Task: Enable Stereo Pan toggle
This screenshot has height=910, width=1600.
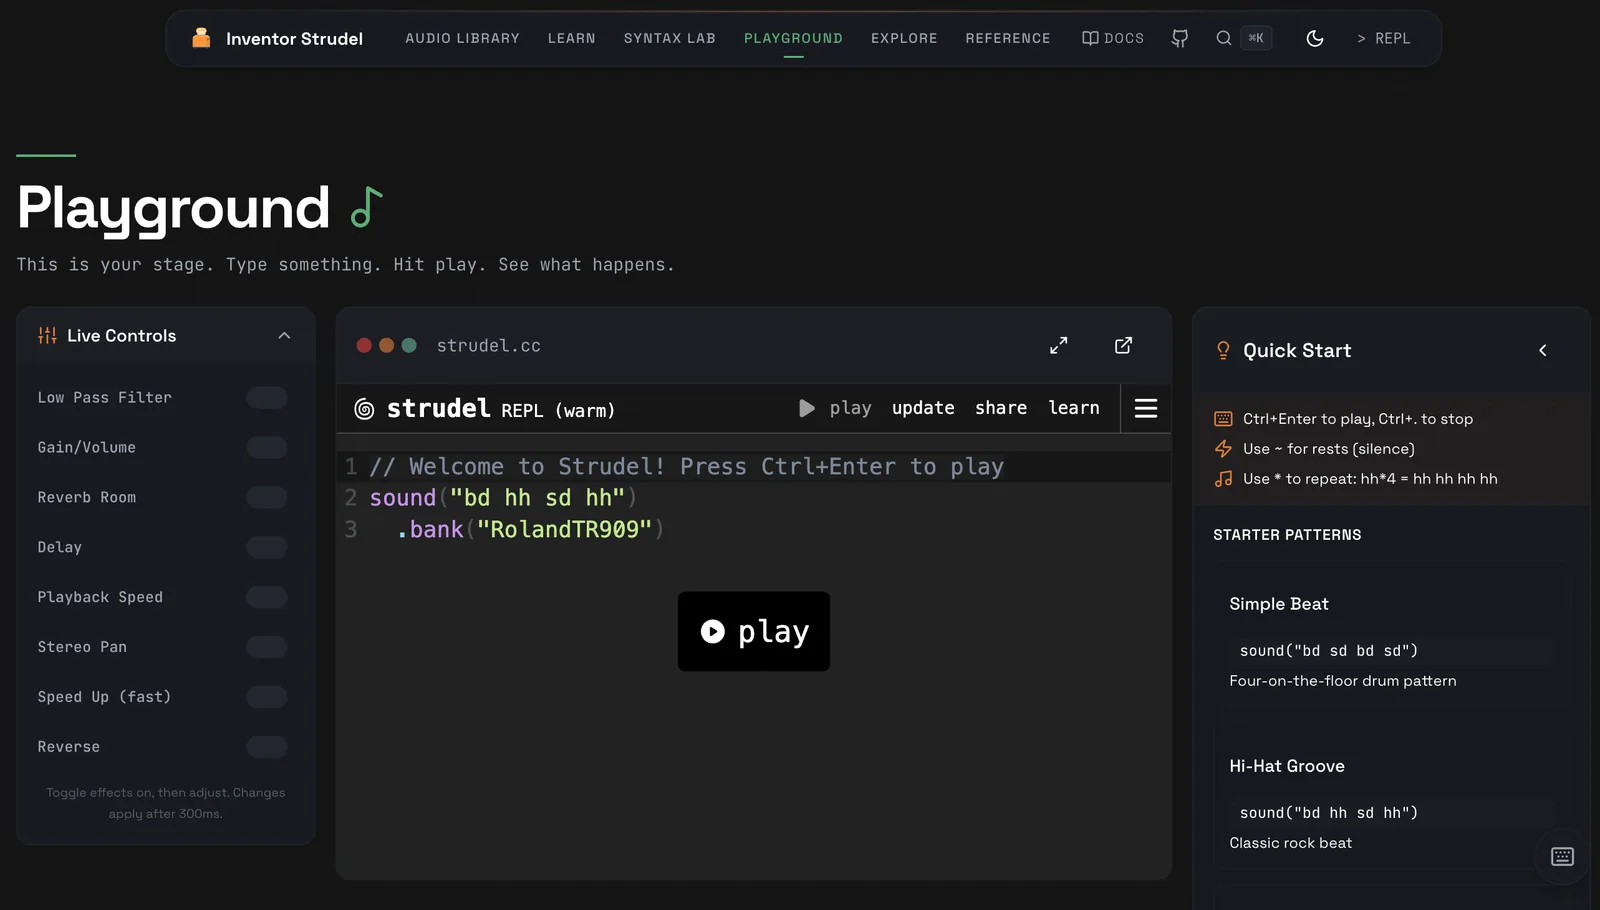Action: [x=267, y=648]
